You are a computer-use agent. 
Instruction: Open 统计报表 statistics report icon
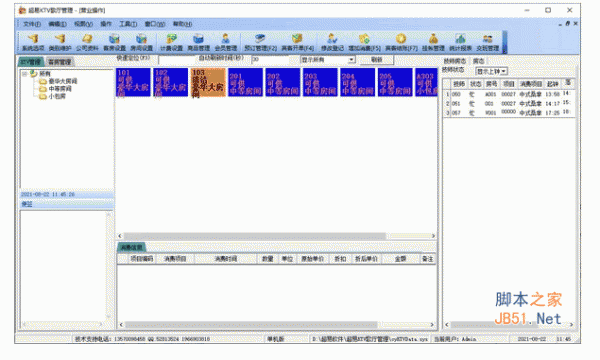460,42
